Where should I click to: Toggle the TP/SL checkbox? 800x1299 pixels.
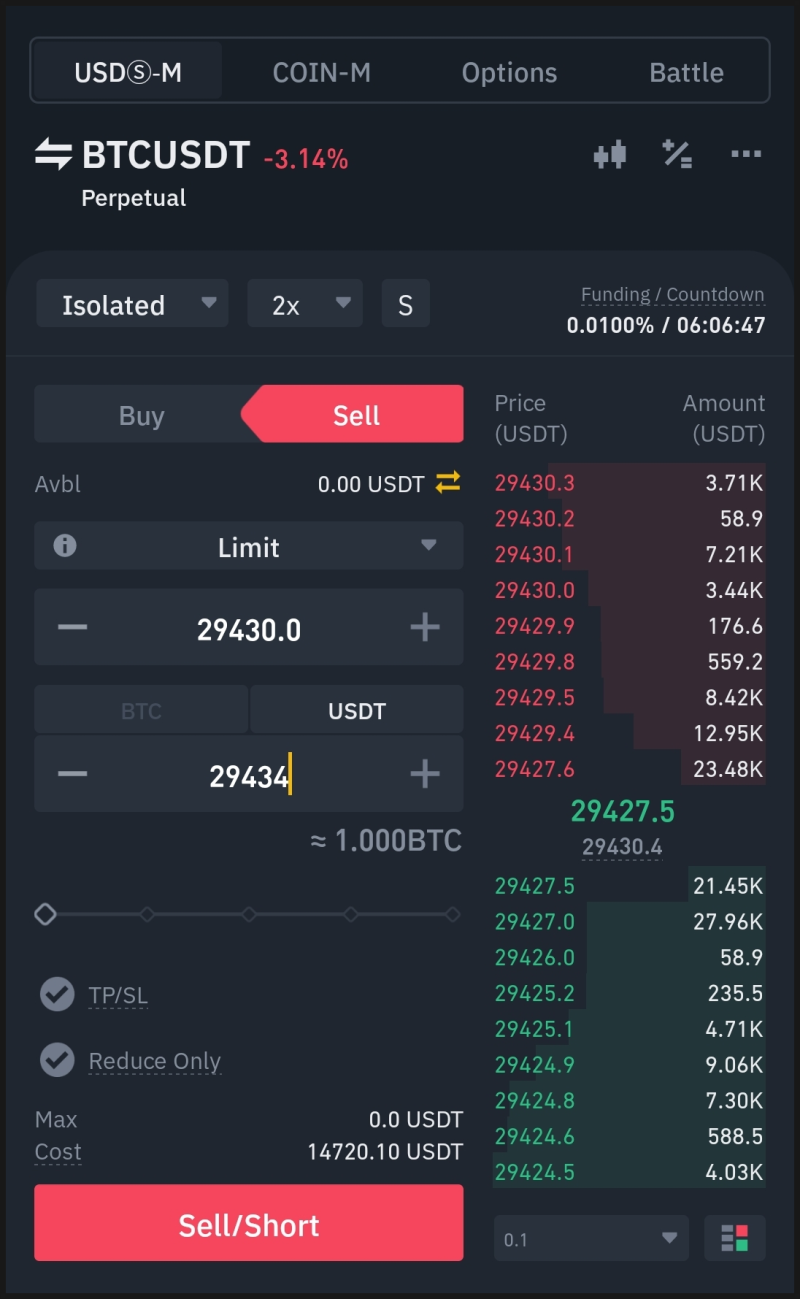pos(57,994)
